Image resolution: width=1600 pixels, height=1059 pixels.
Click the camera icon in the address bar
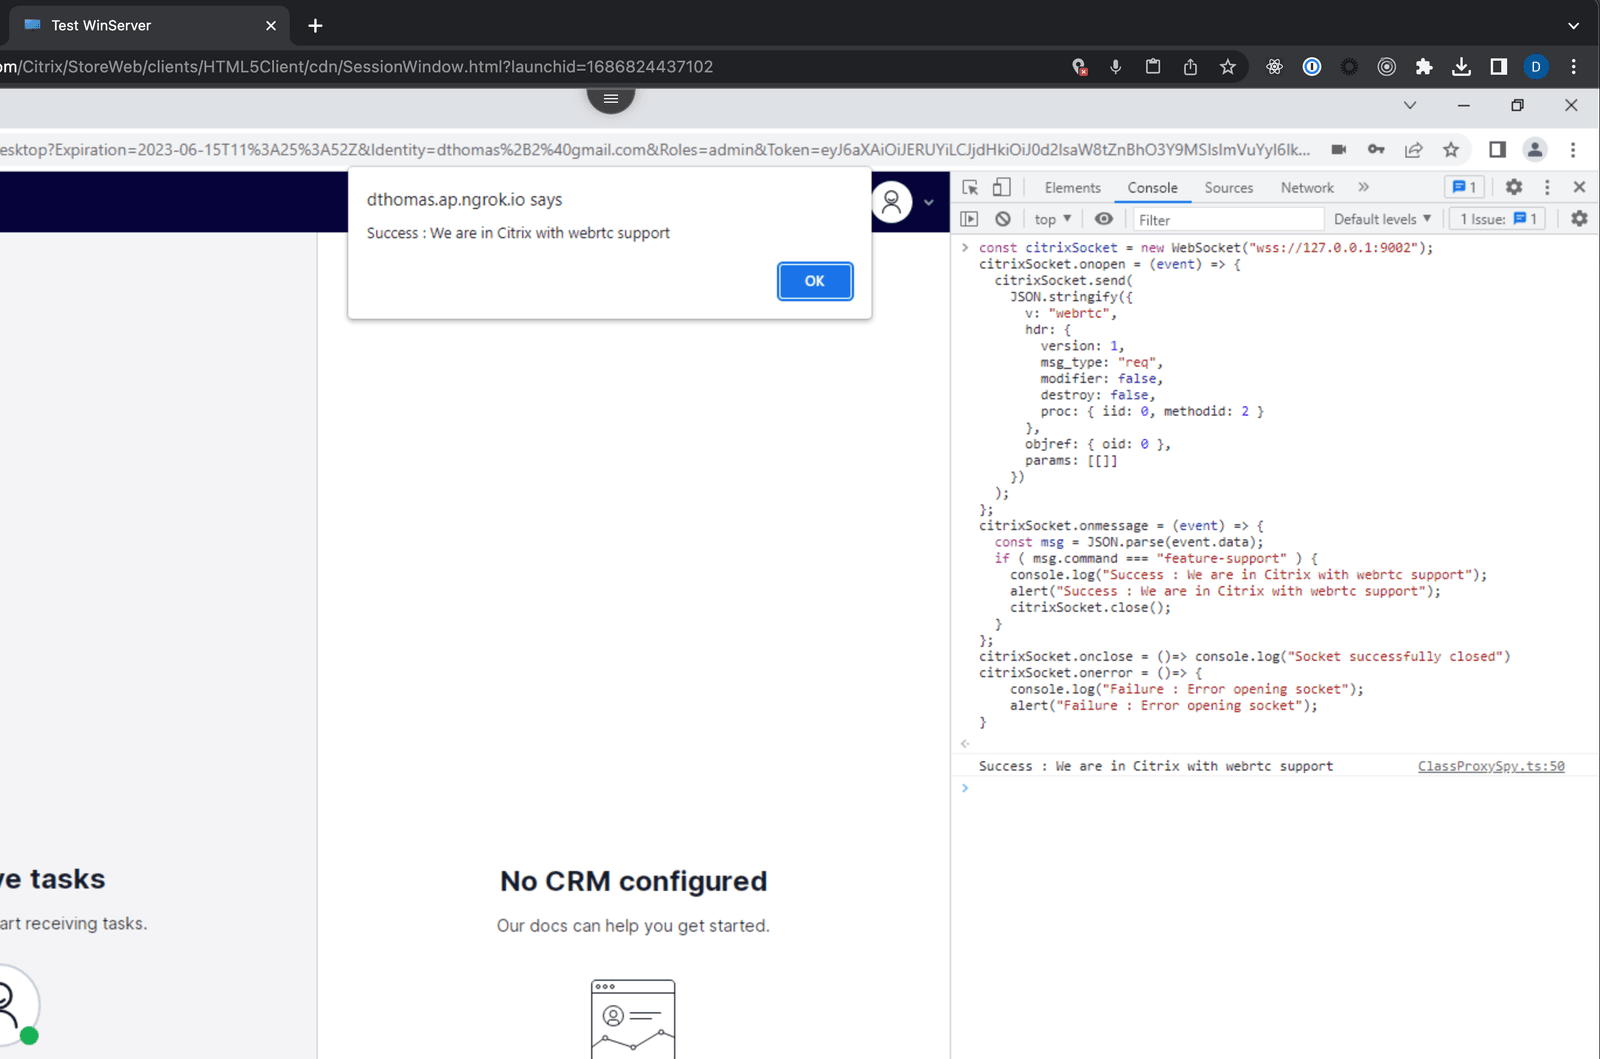[x=1339, y=149]
